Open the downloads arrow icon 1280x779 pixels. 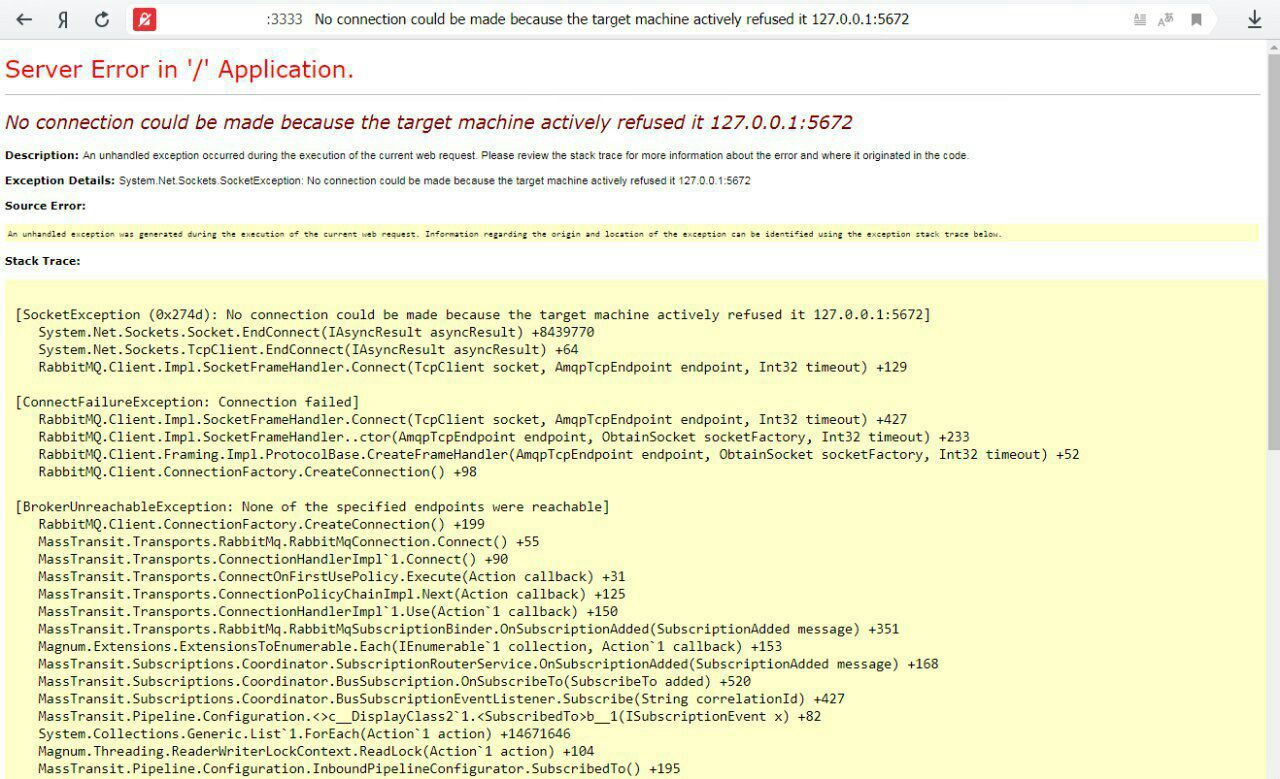coord(1254,19)
